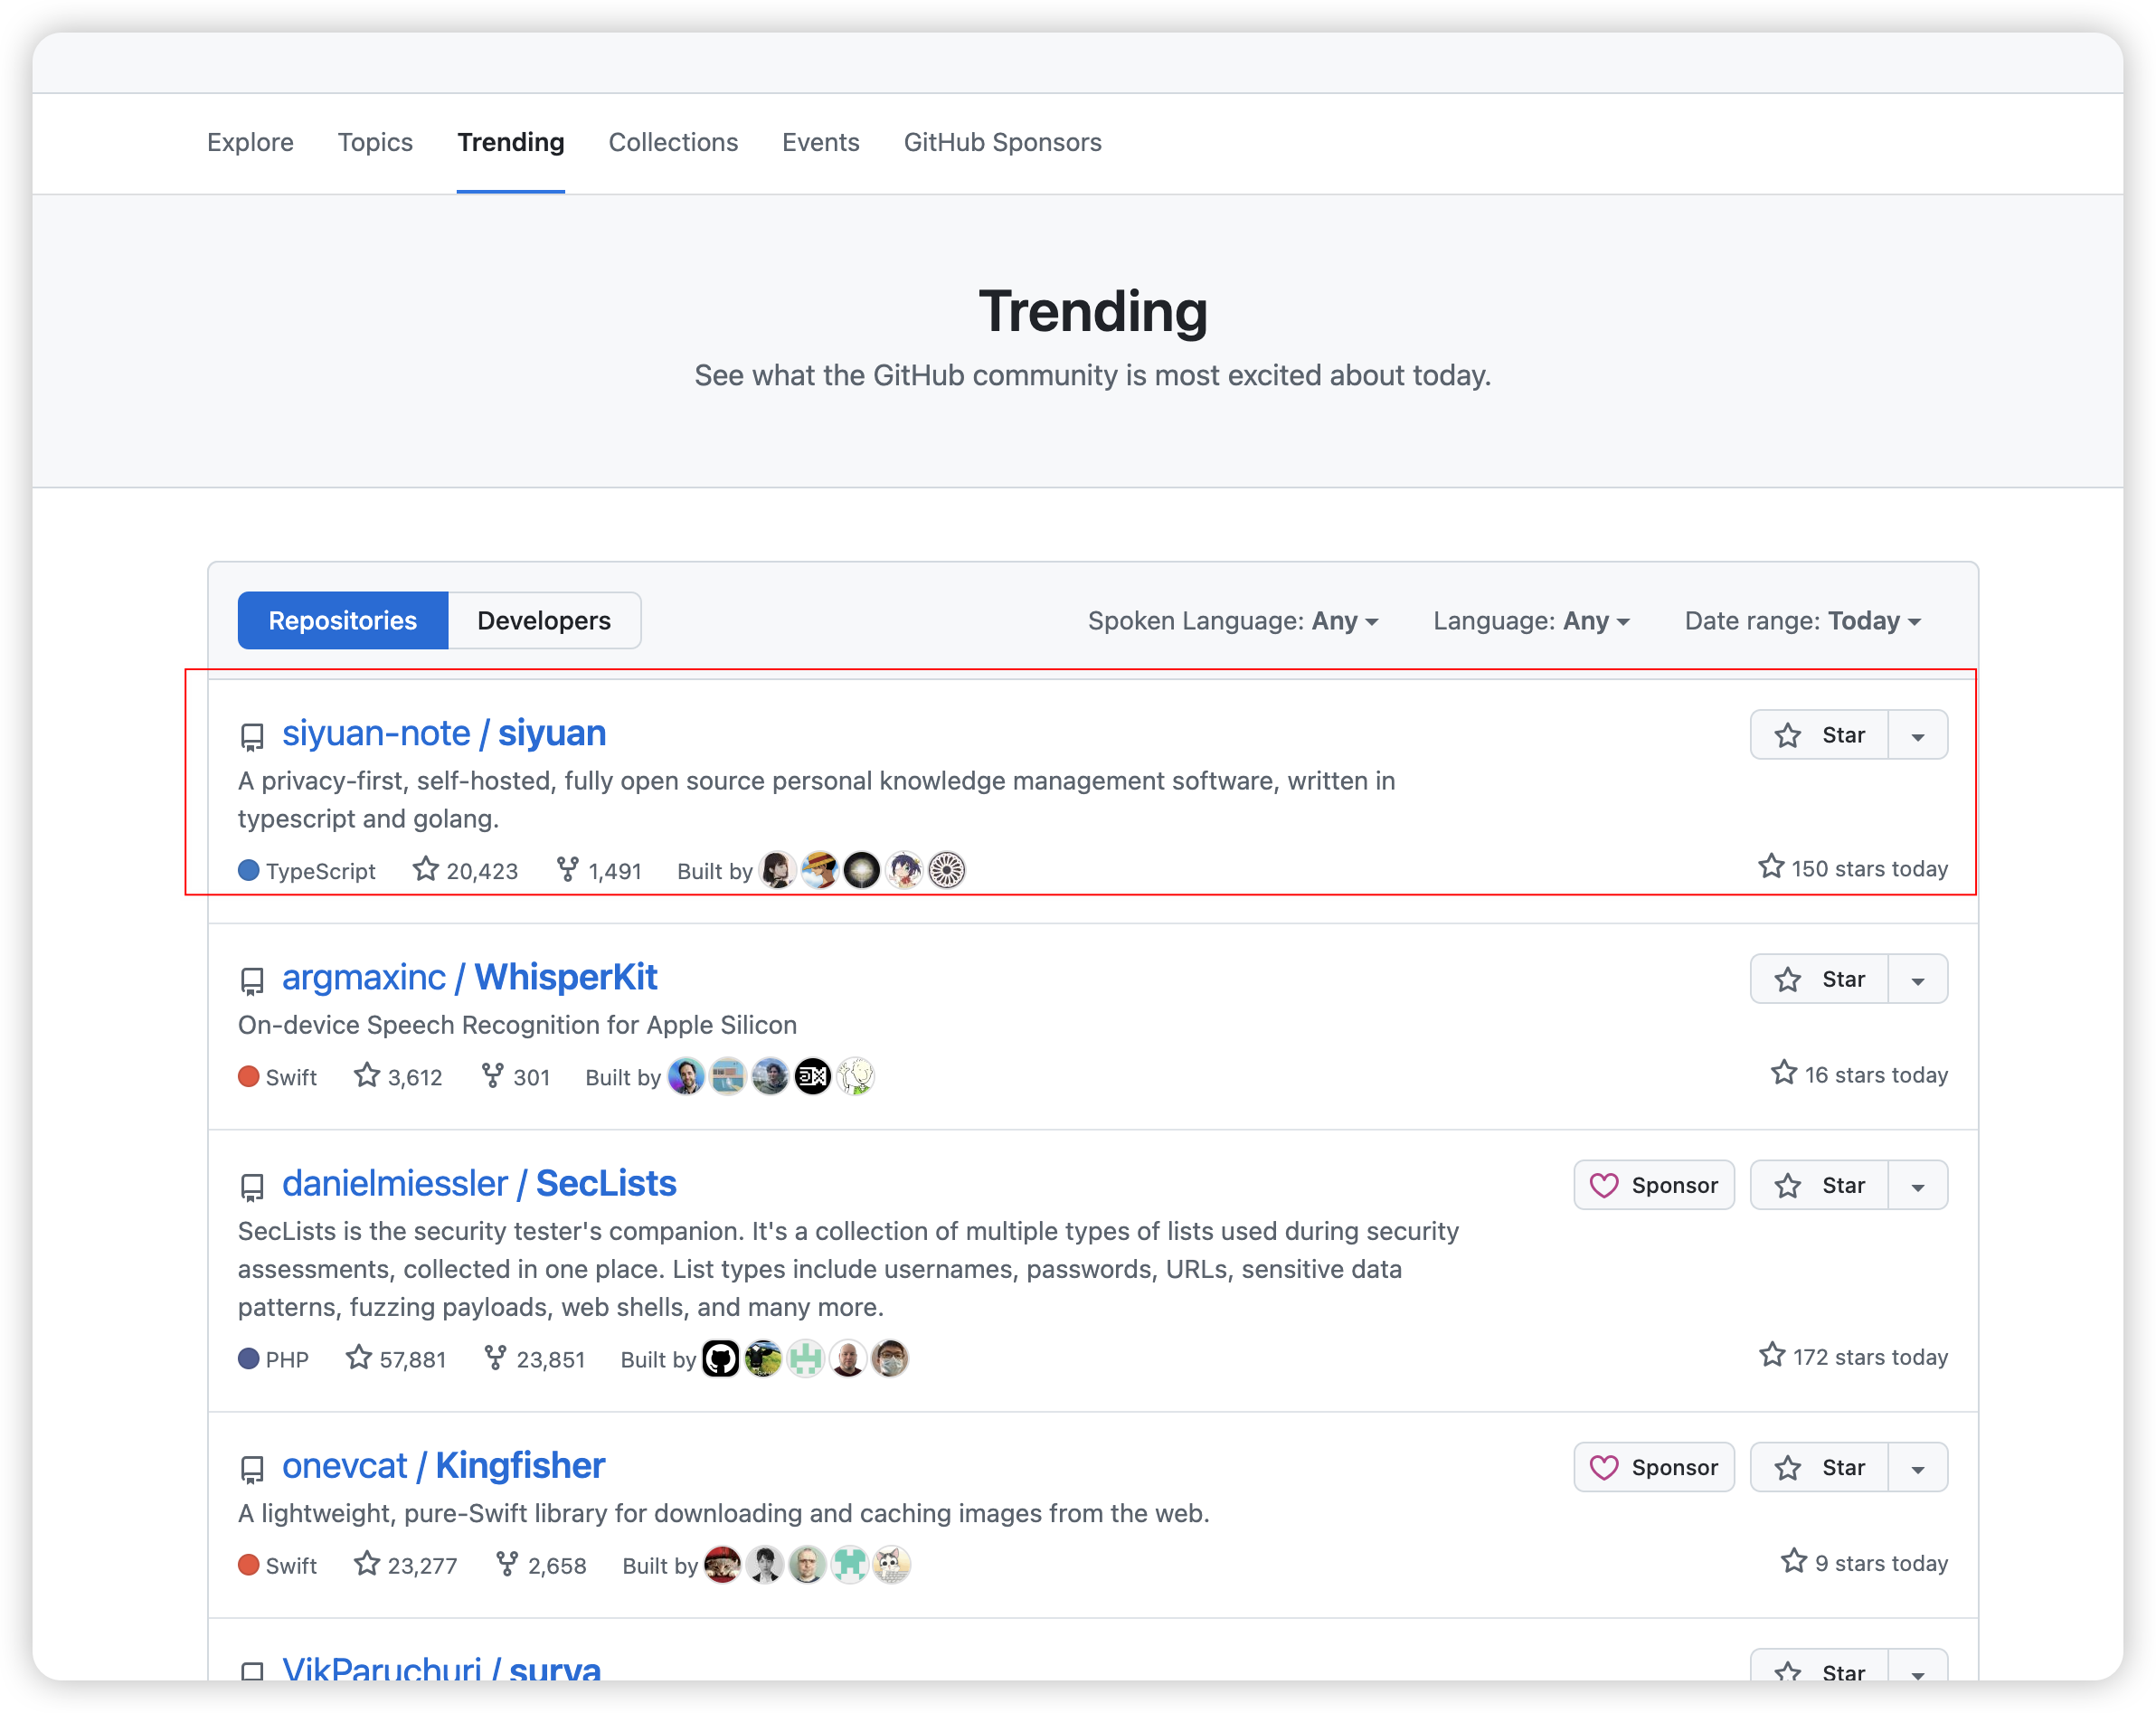Star the argmaxinc/WhisperKit repository
The height and width of the screenshot is (1713, 2156).
coord(1819,979)
